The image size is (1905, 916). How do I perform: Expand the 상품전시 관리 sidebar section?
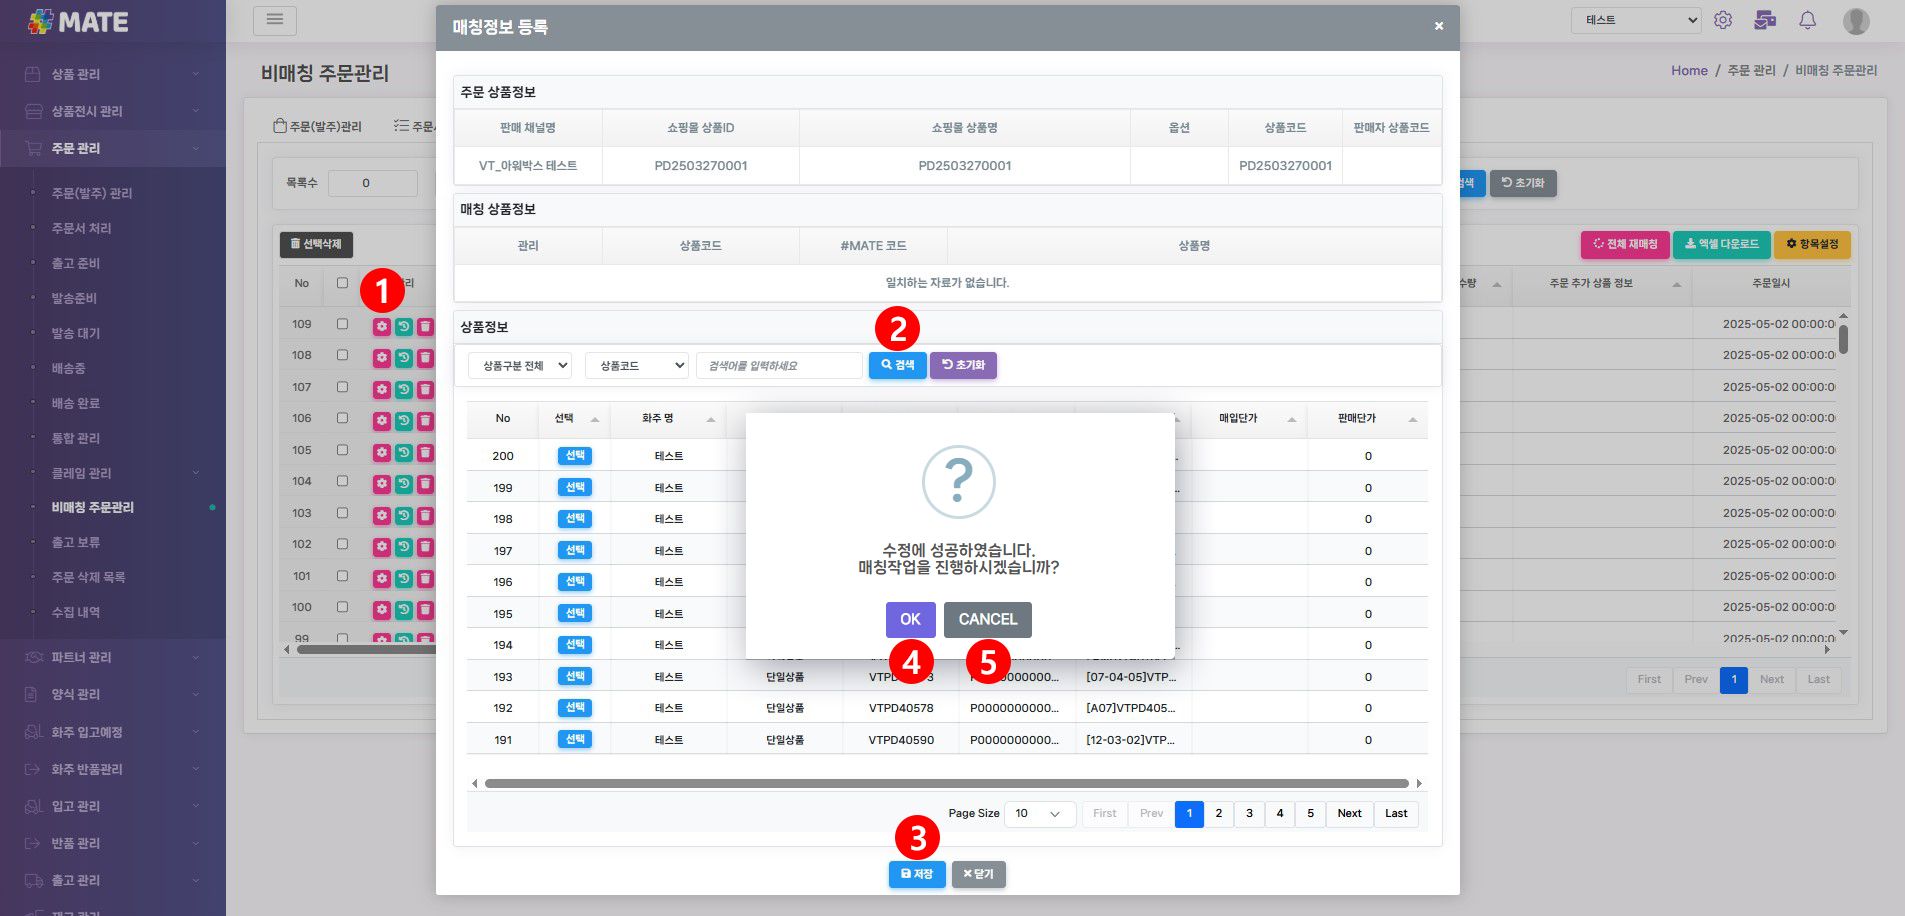click(x=112, y=111)
